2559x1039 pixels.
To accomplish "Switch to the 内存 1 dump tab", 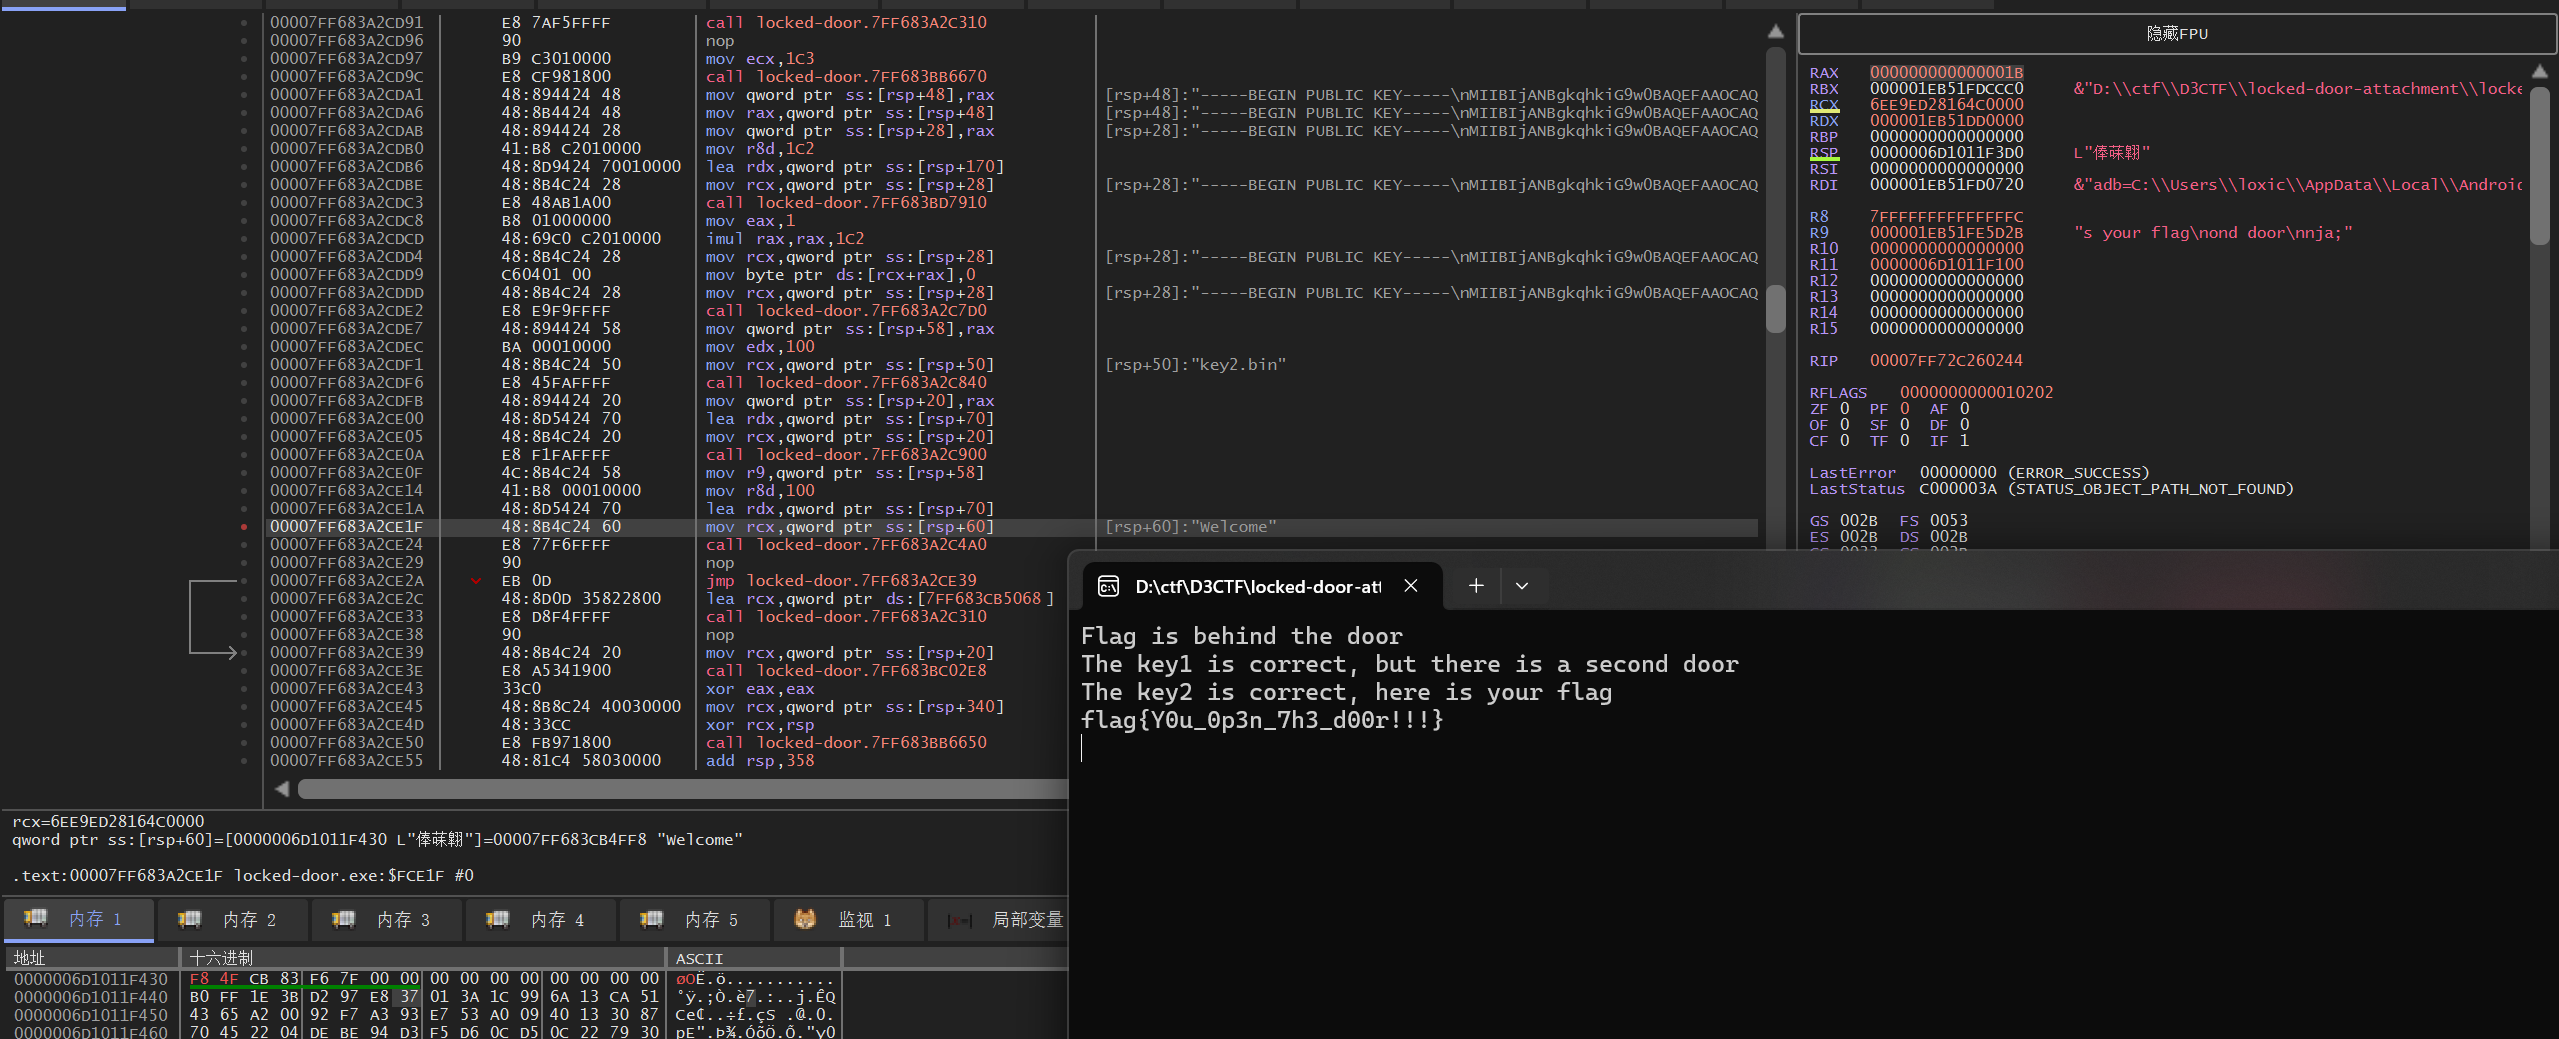I will point(79,919).
